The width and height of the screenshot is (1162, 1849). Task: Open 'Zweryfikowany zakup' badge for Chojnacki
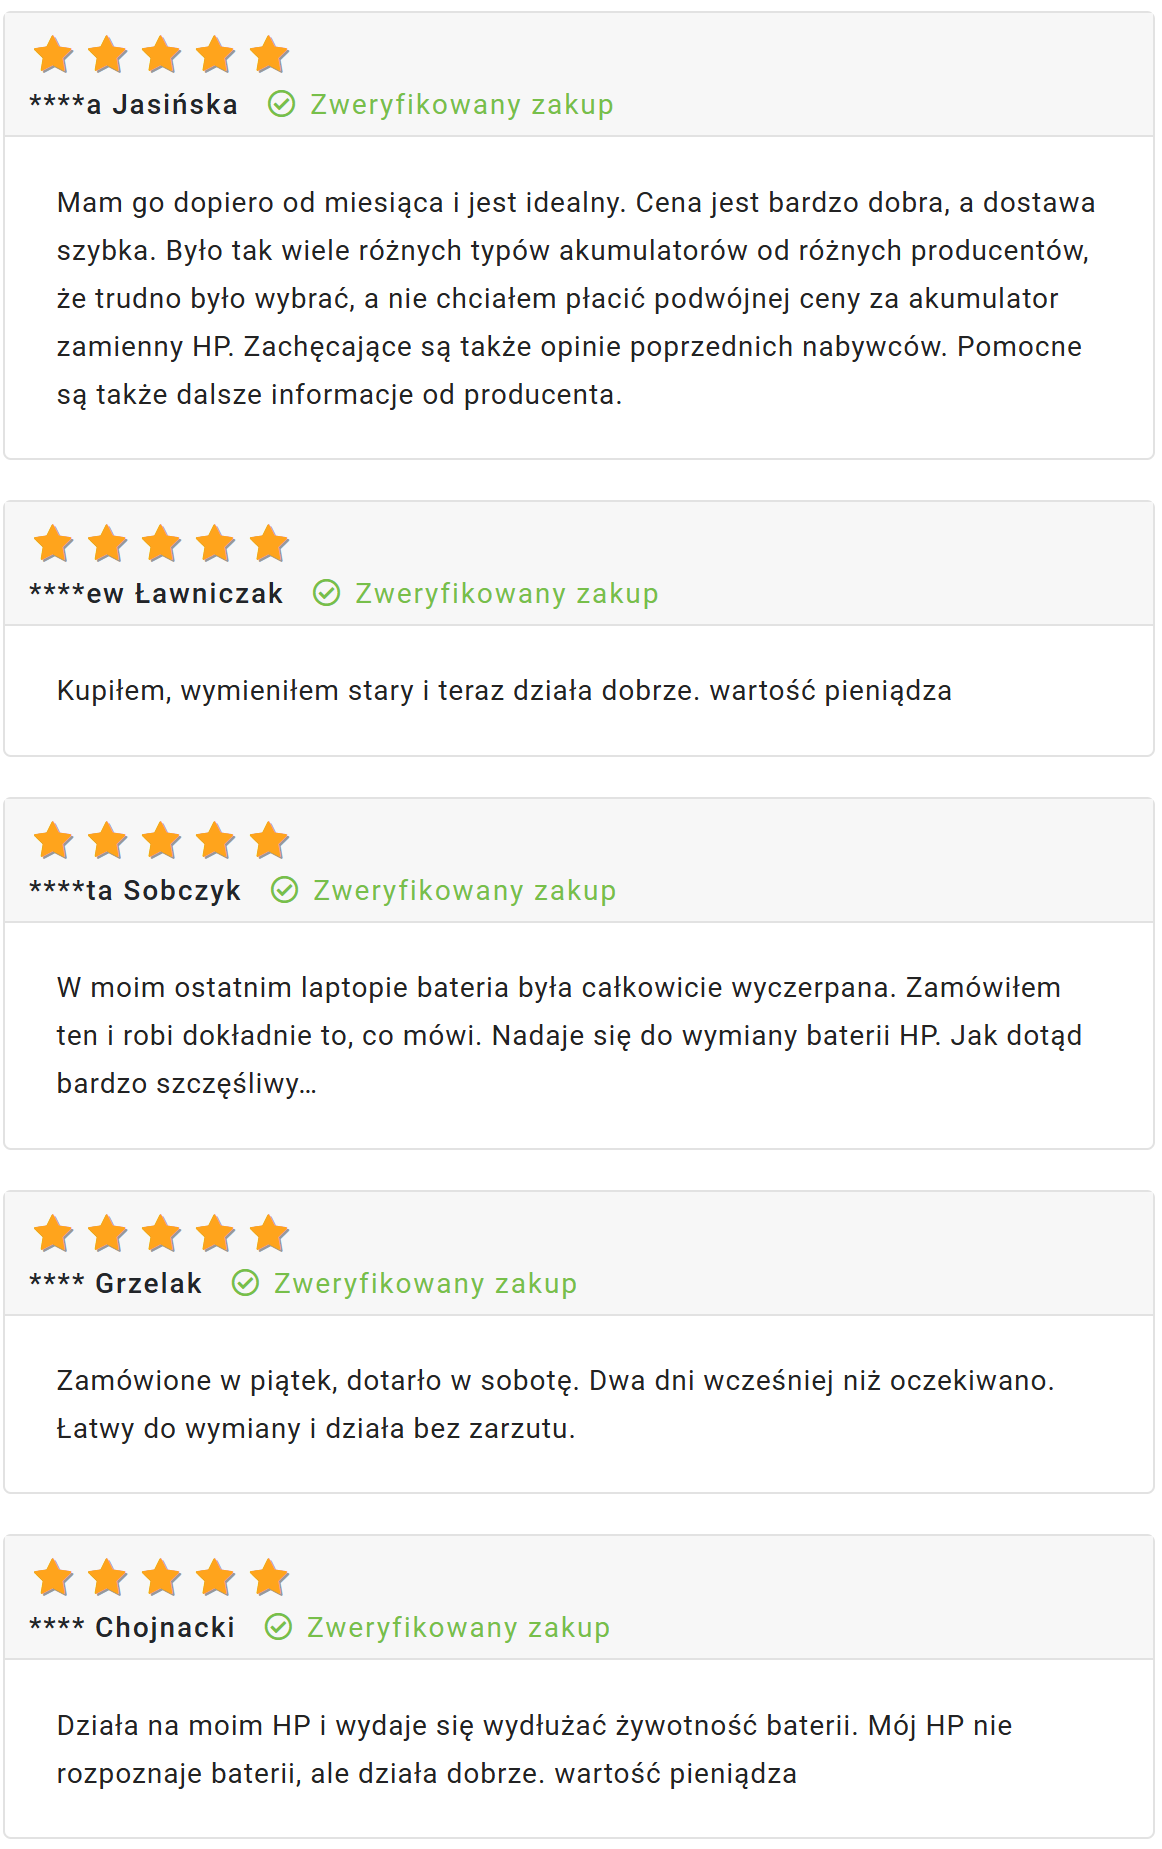[x=458, y=1628]
